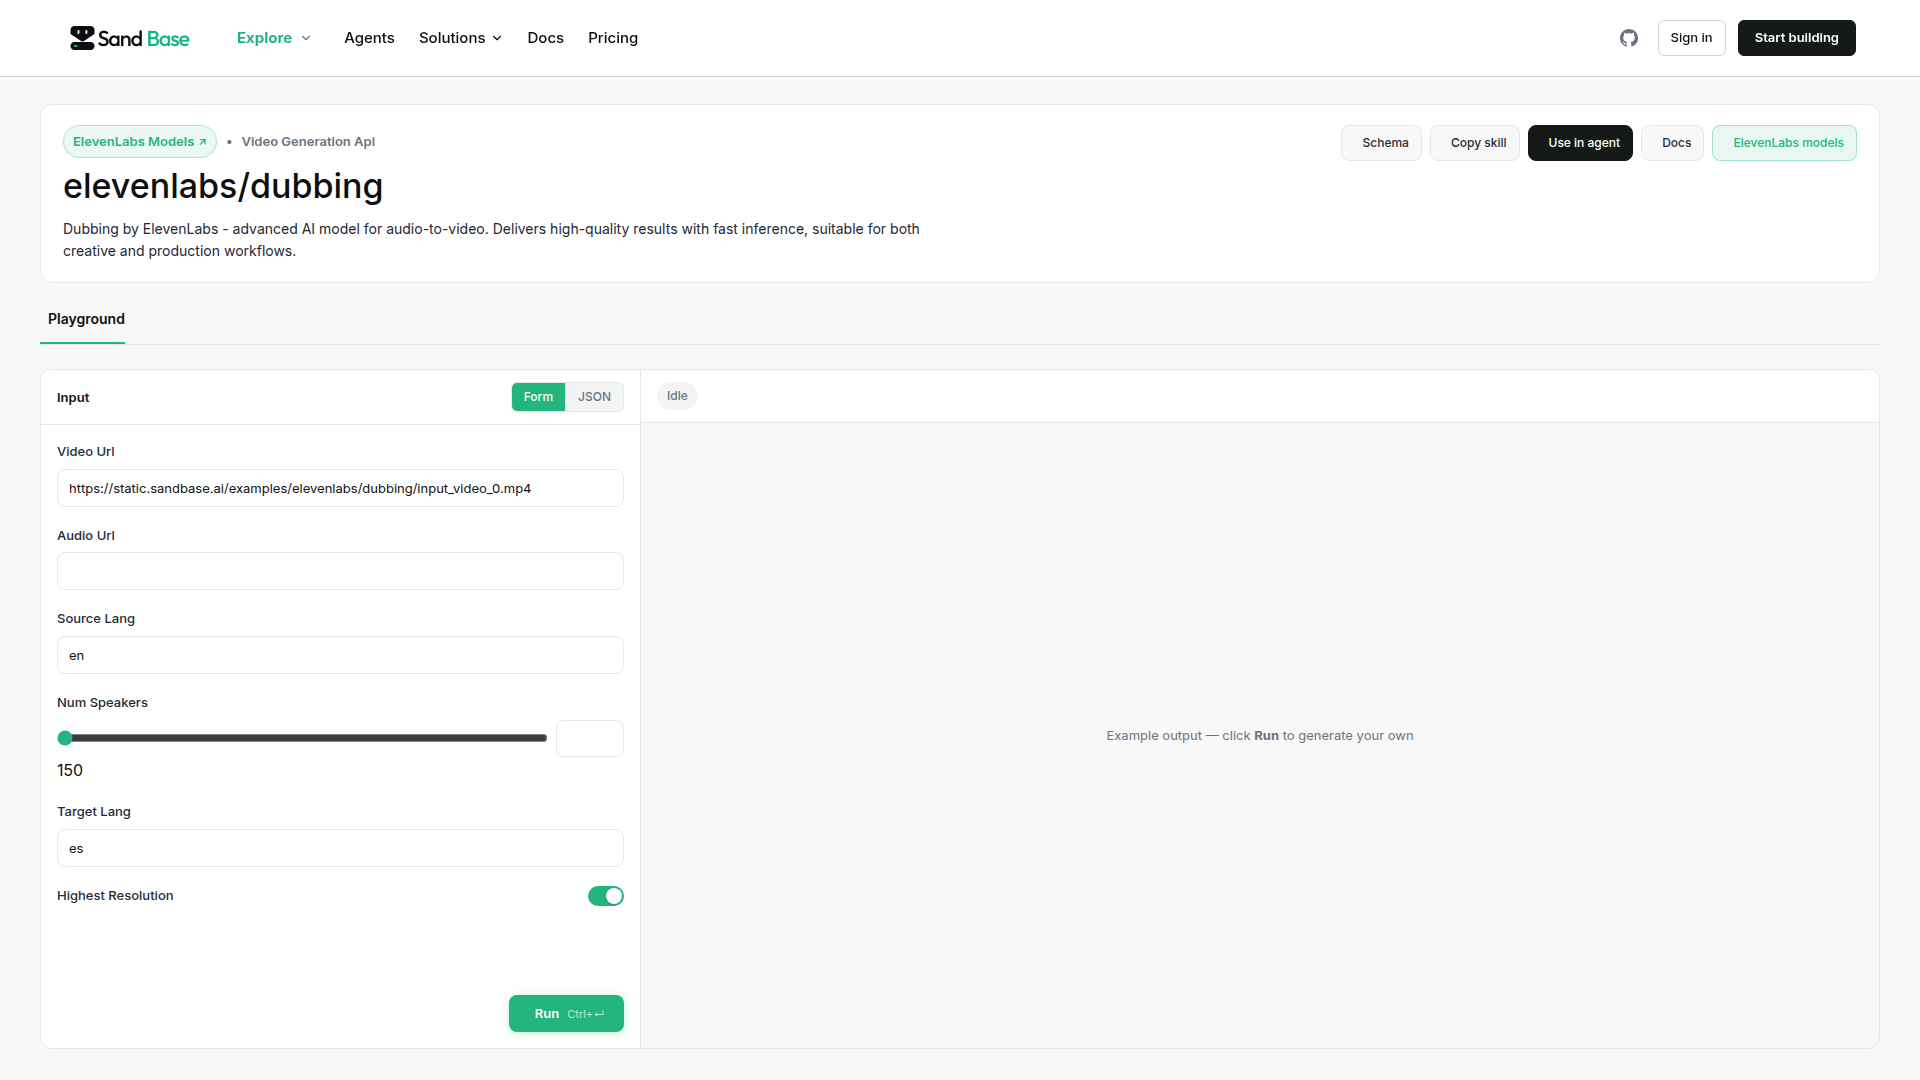Image resolution: width=1920 pixels, height=1080 pixels.
Task: Follow the ElevenLabs Models breadcrumb link
Action: [140, 142]
